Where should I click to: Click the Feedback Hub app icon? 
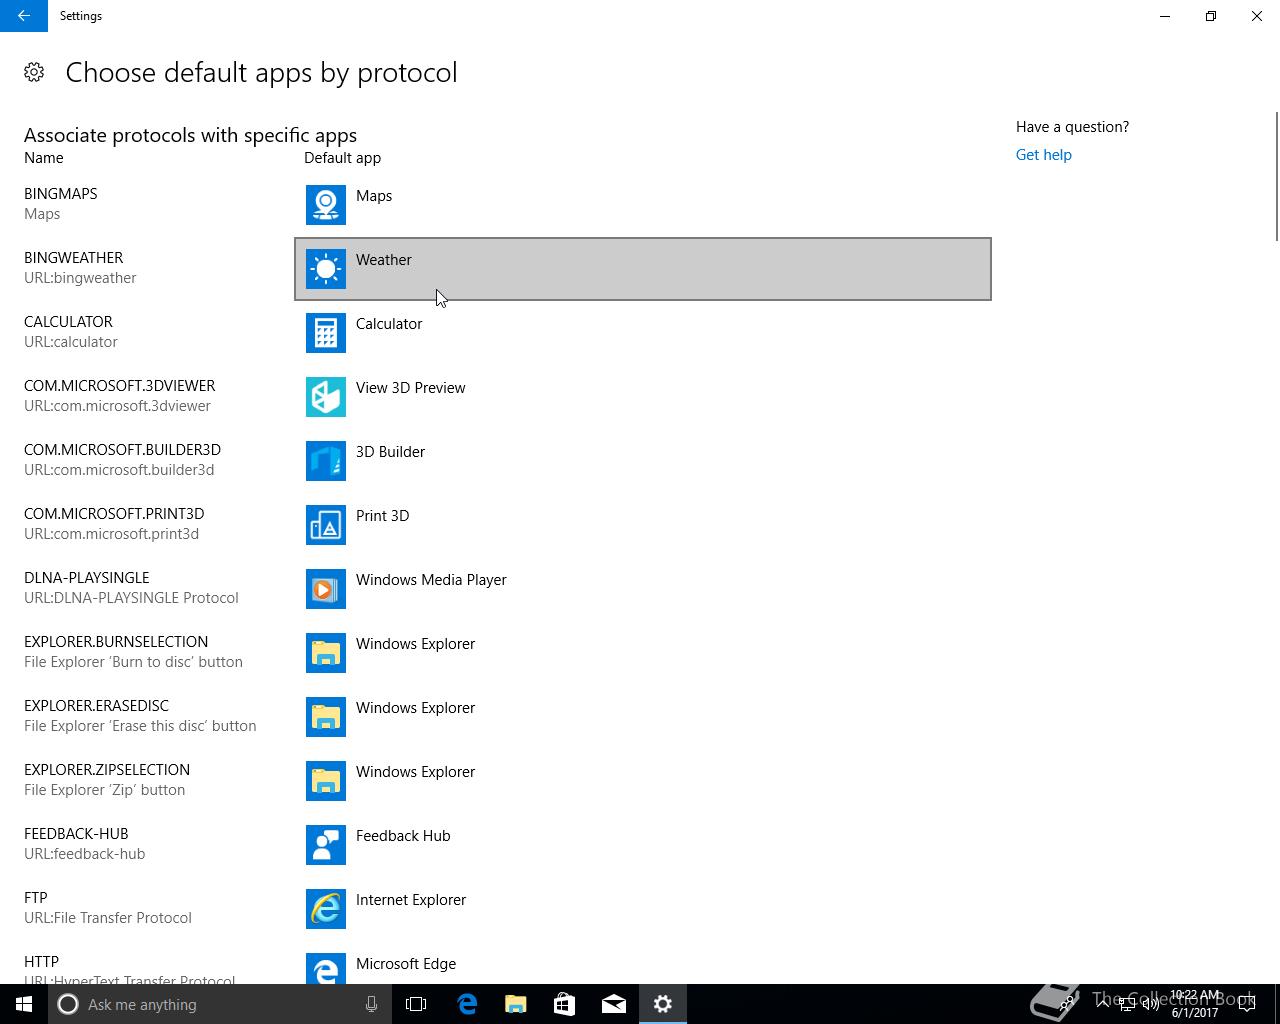point(326,845)
